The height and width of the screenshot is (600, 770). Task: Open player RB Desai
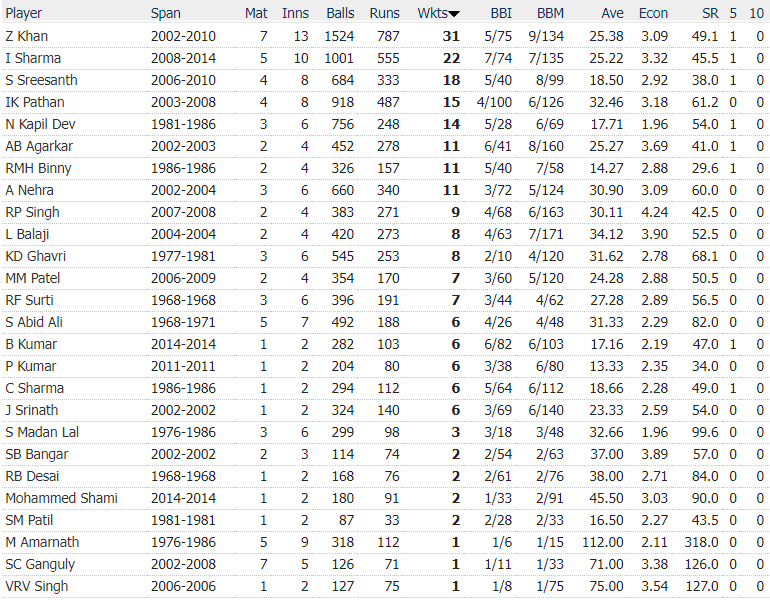click(32, 476)
